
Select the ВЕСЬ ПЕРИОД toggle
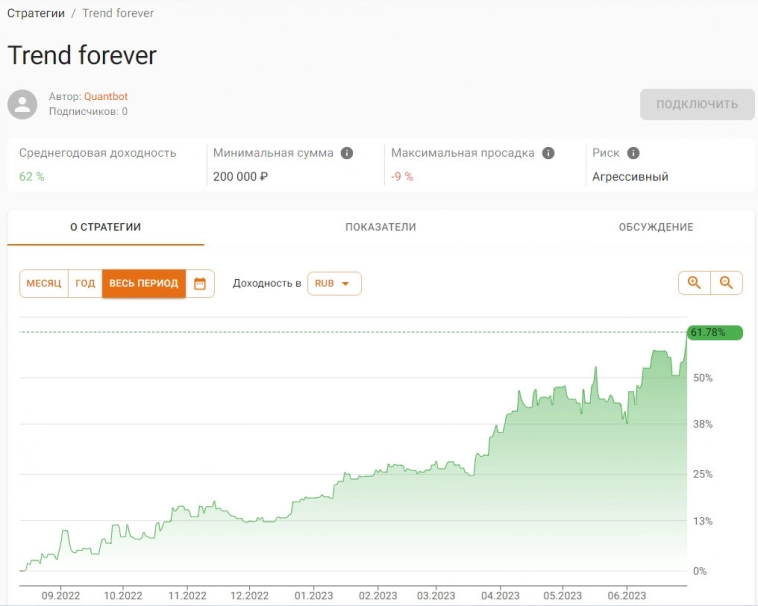pos(143,284)
